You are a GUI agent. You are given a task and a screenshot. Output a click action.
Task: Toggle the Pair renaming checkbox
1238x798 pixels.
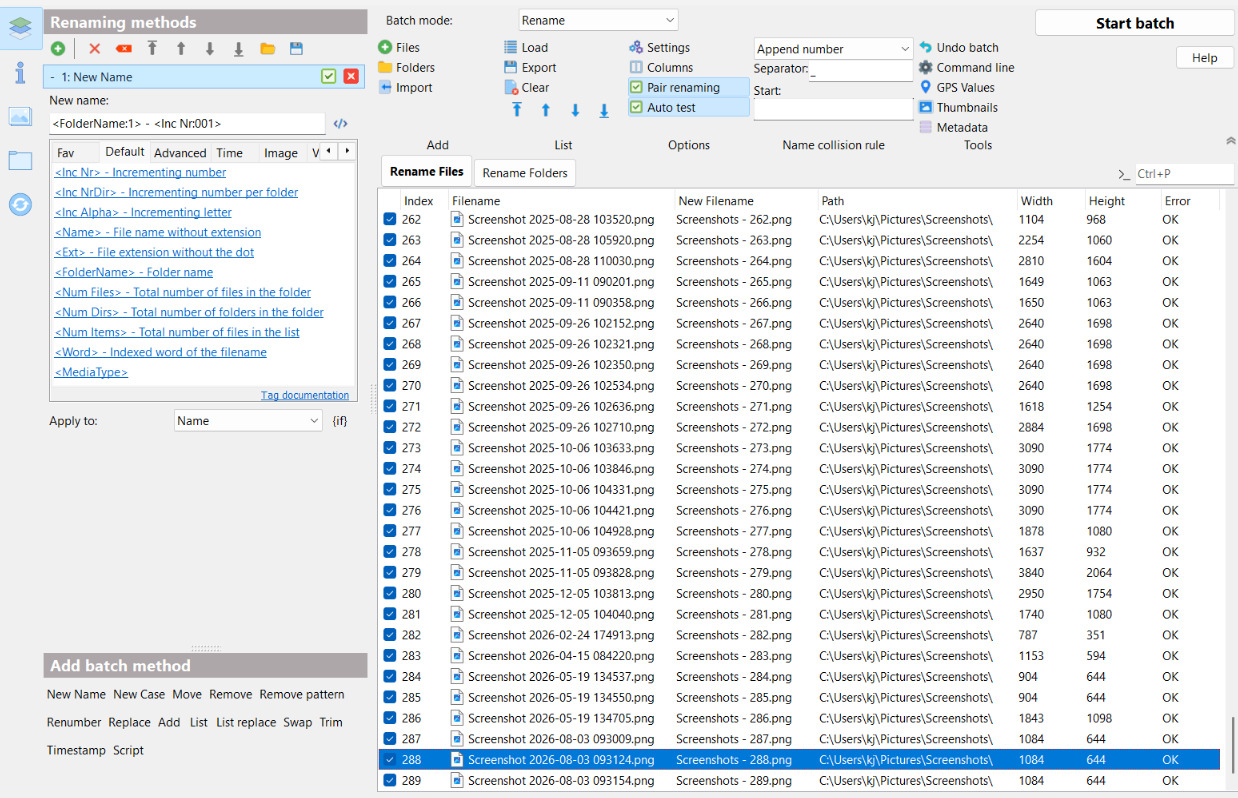(x=636, y=87)
